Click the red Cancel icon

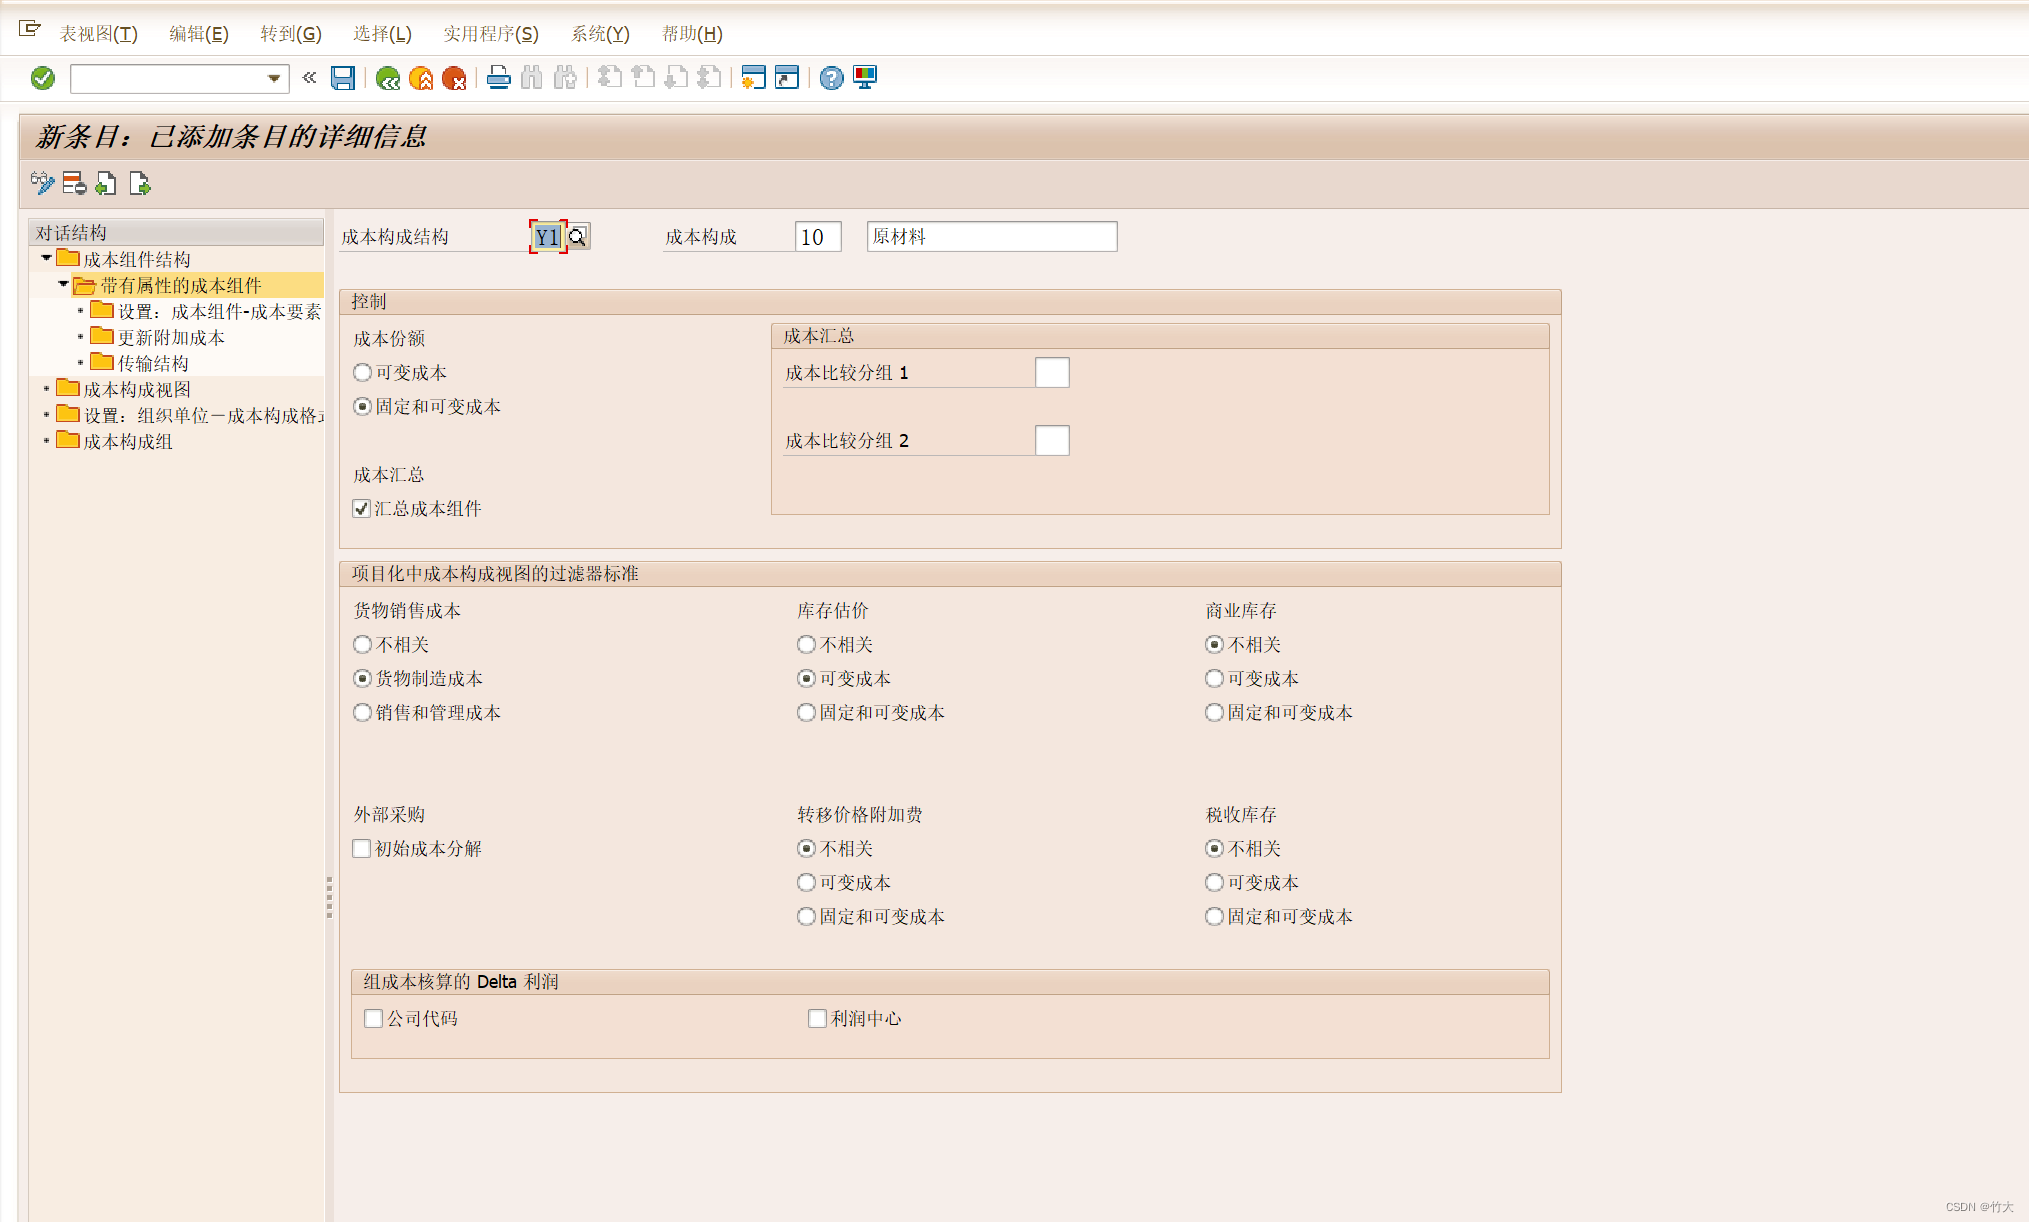pyautogui.click(x=454, y=78)
